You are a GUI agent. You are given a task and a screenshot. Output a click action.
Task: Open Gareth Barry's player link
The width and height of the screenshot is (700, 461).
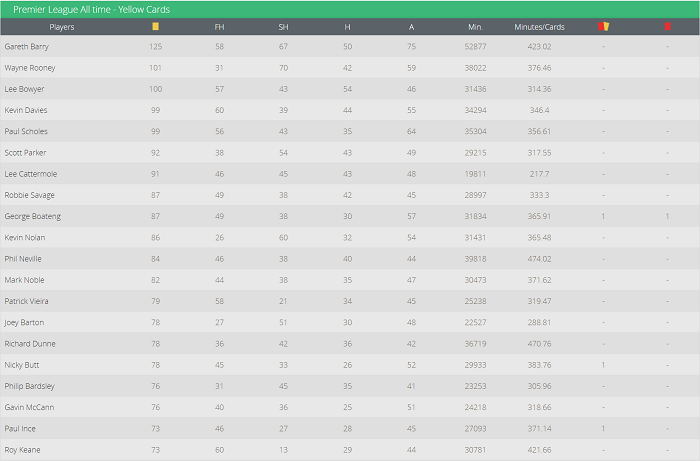pyautogui.click(x=26, y=47)
